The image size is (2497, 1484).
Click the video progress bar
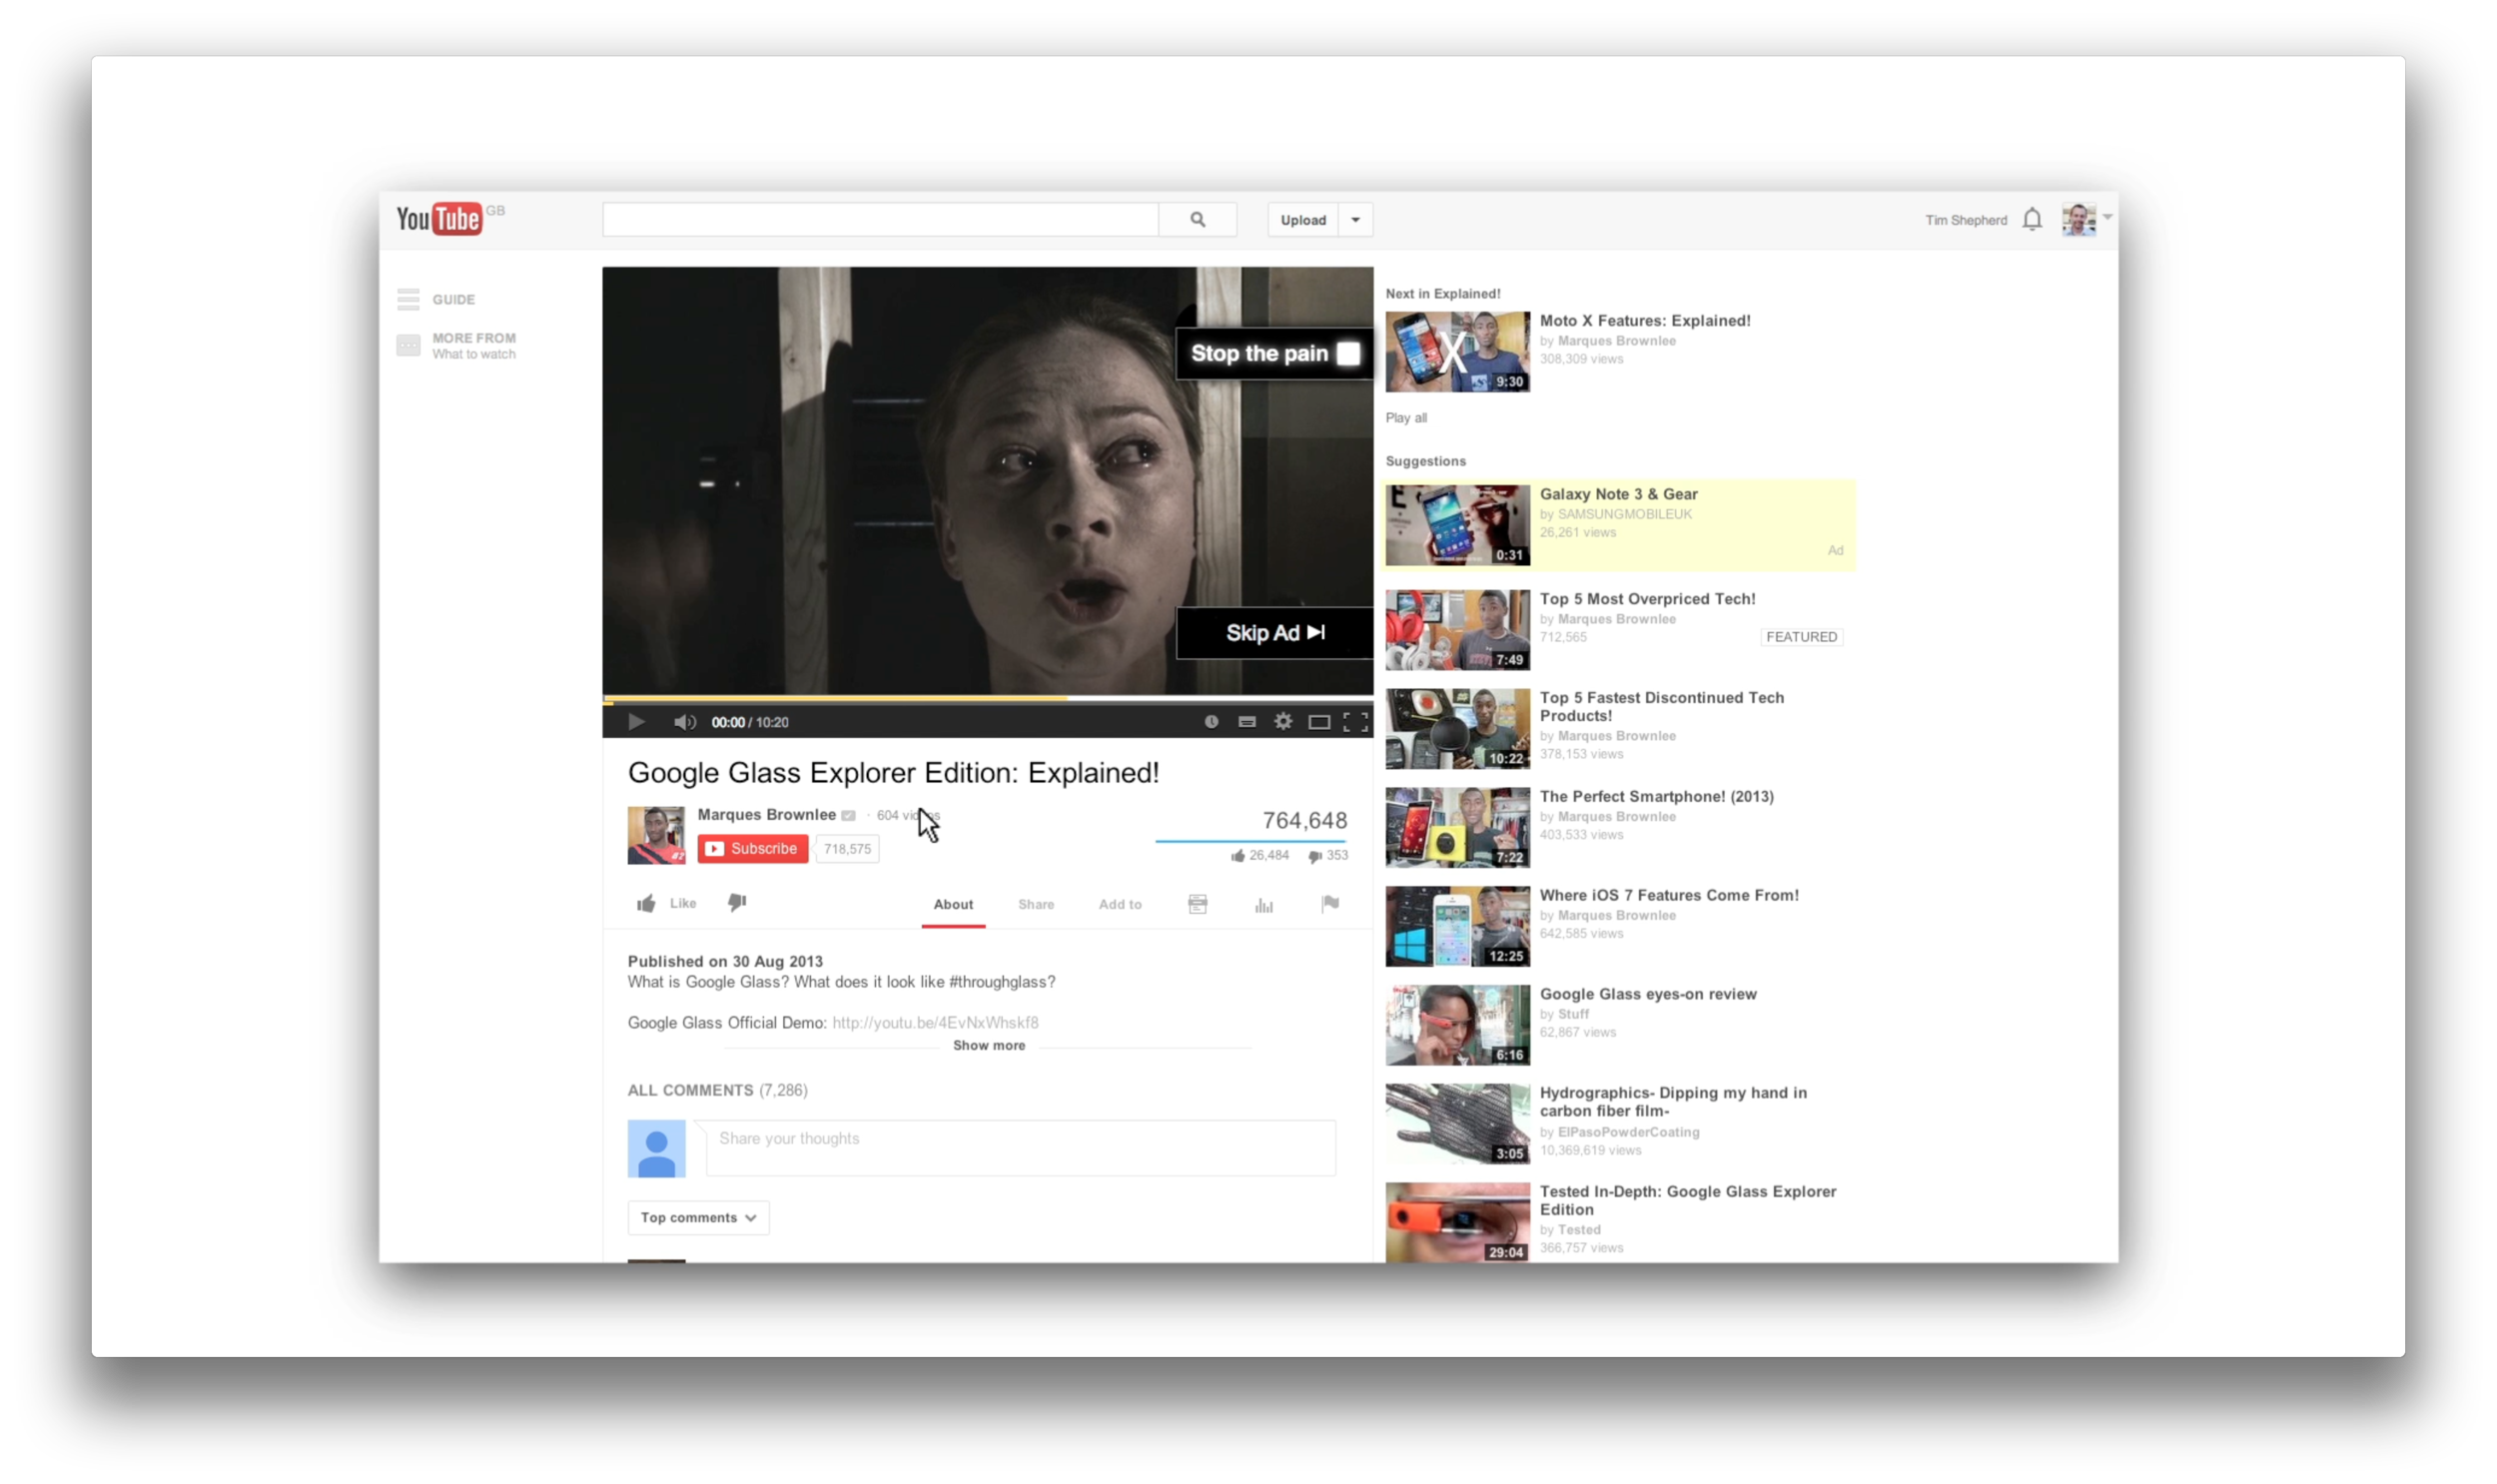(987, 698)
